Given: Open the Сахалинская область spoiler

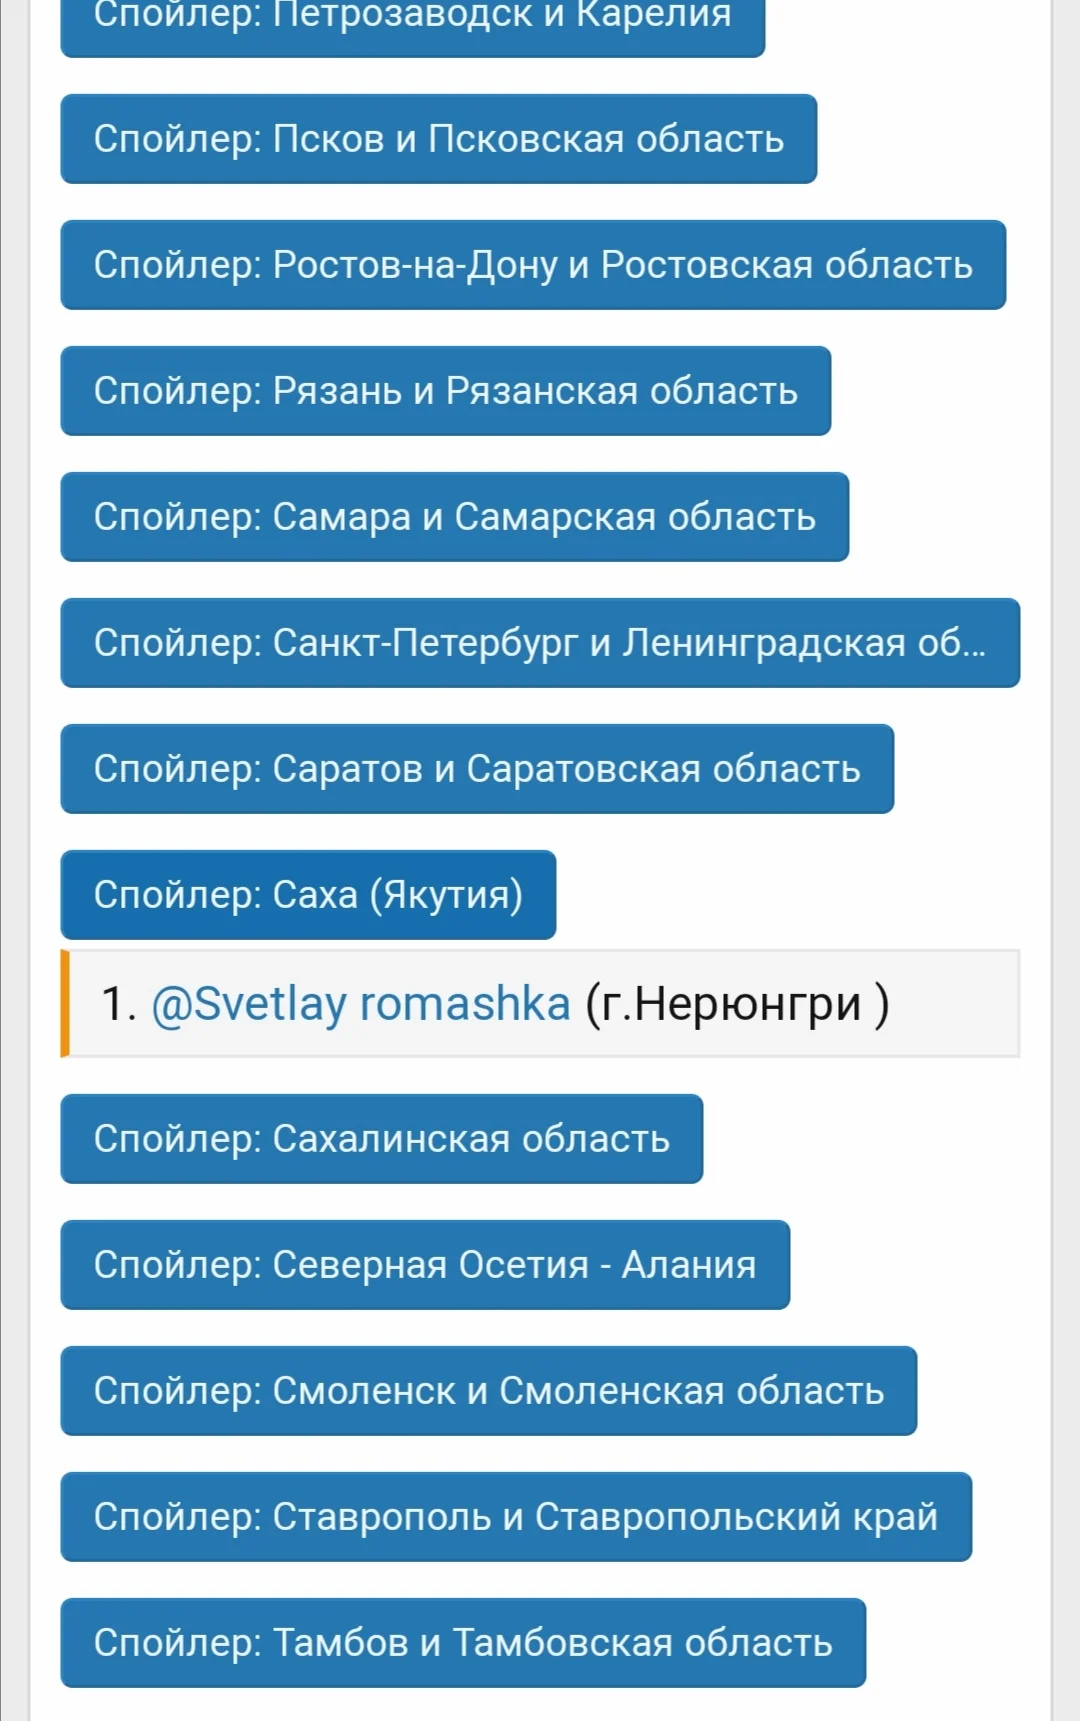Looking at the screenshot, I should point(383,1139).
